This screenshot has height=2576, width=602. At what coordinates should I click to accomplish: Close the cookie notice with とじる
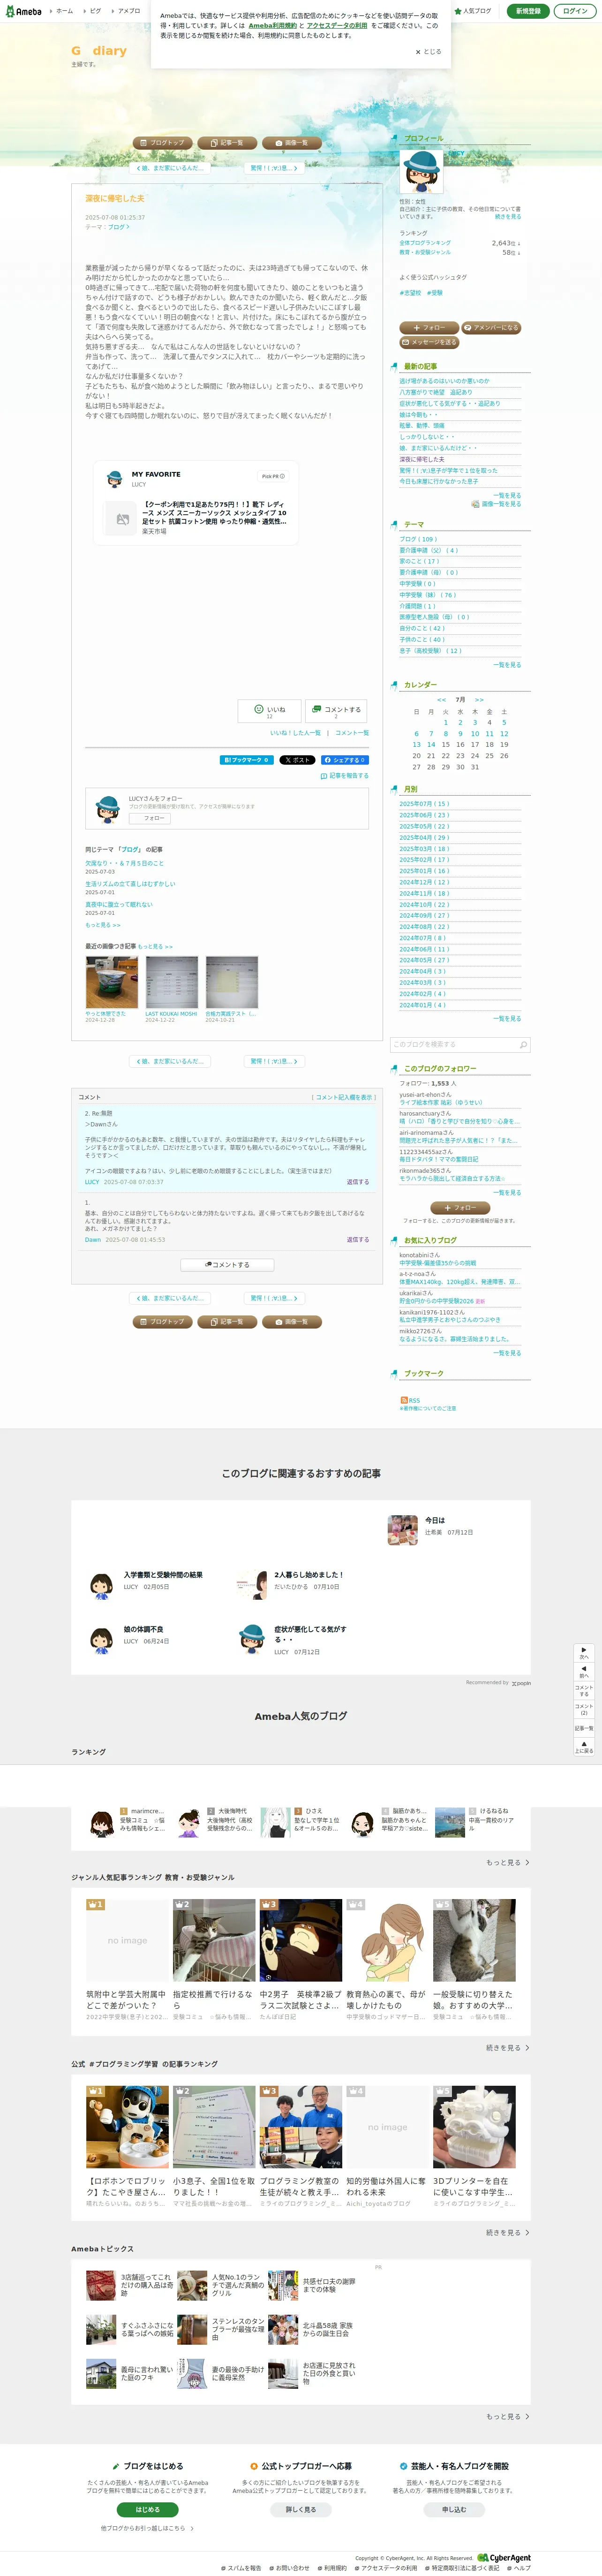point(428,52)
